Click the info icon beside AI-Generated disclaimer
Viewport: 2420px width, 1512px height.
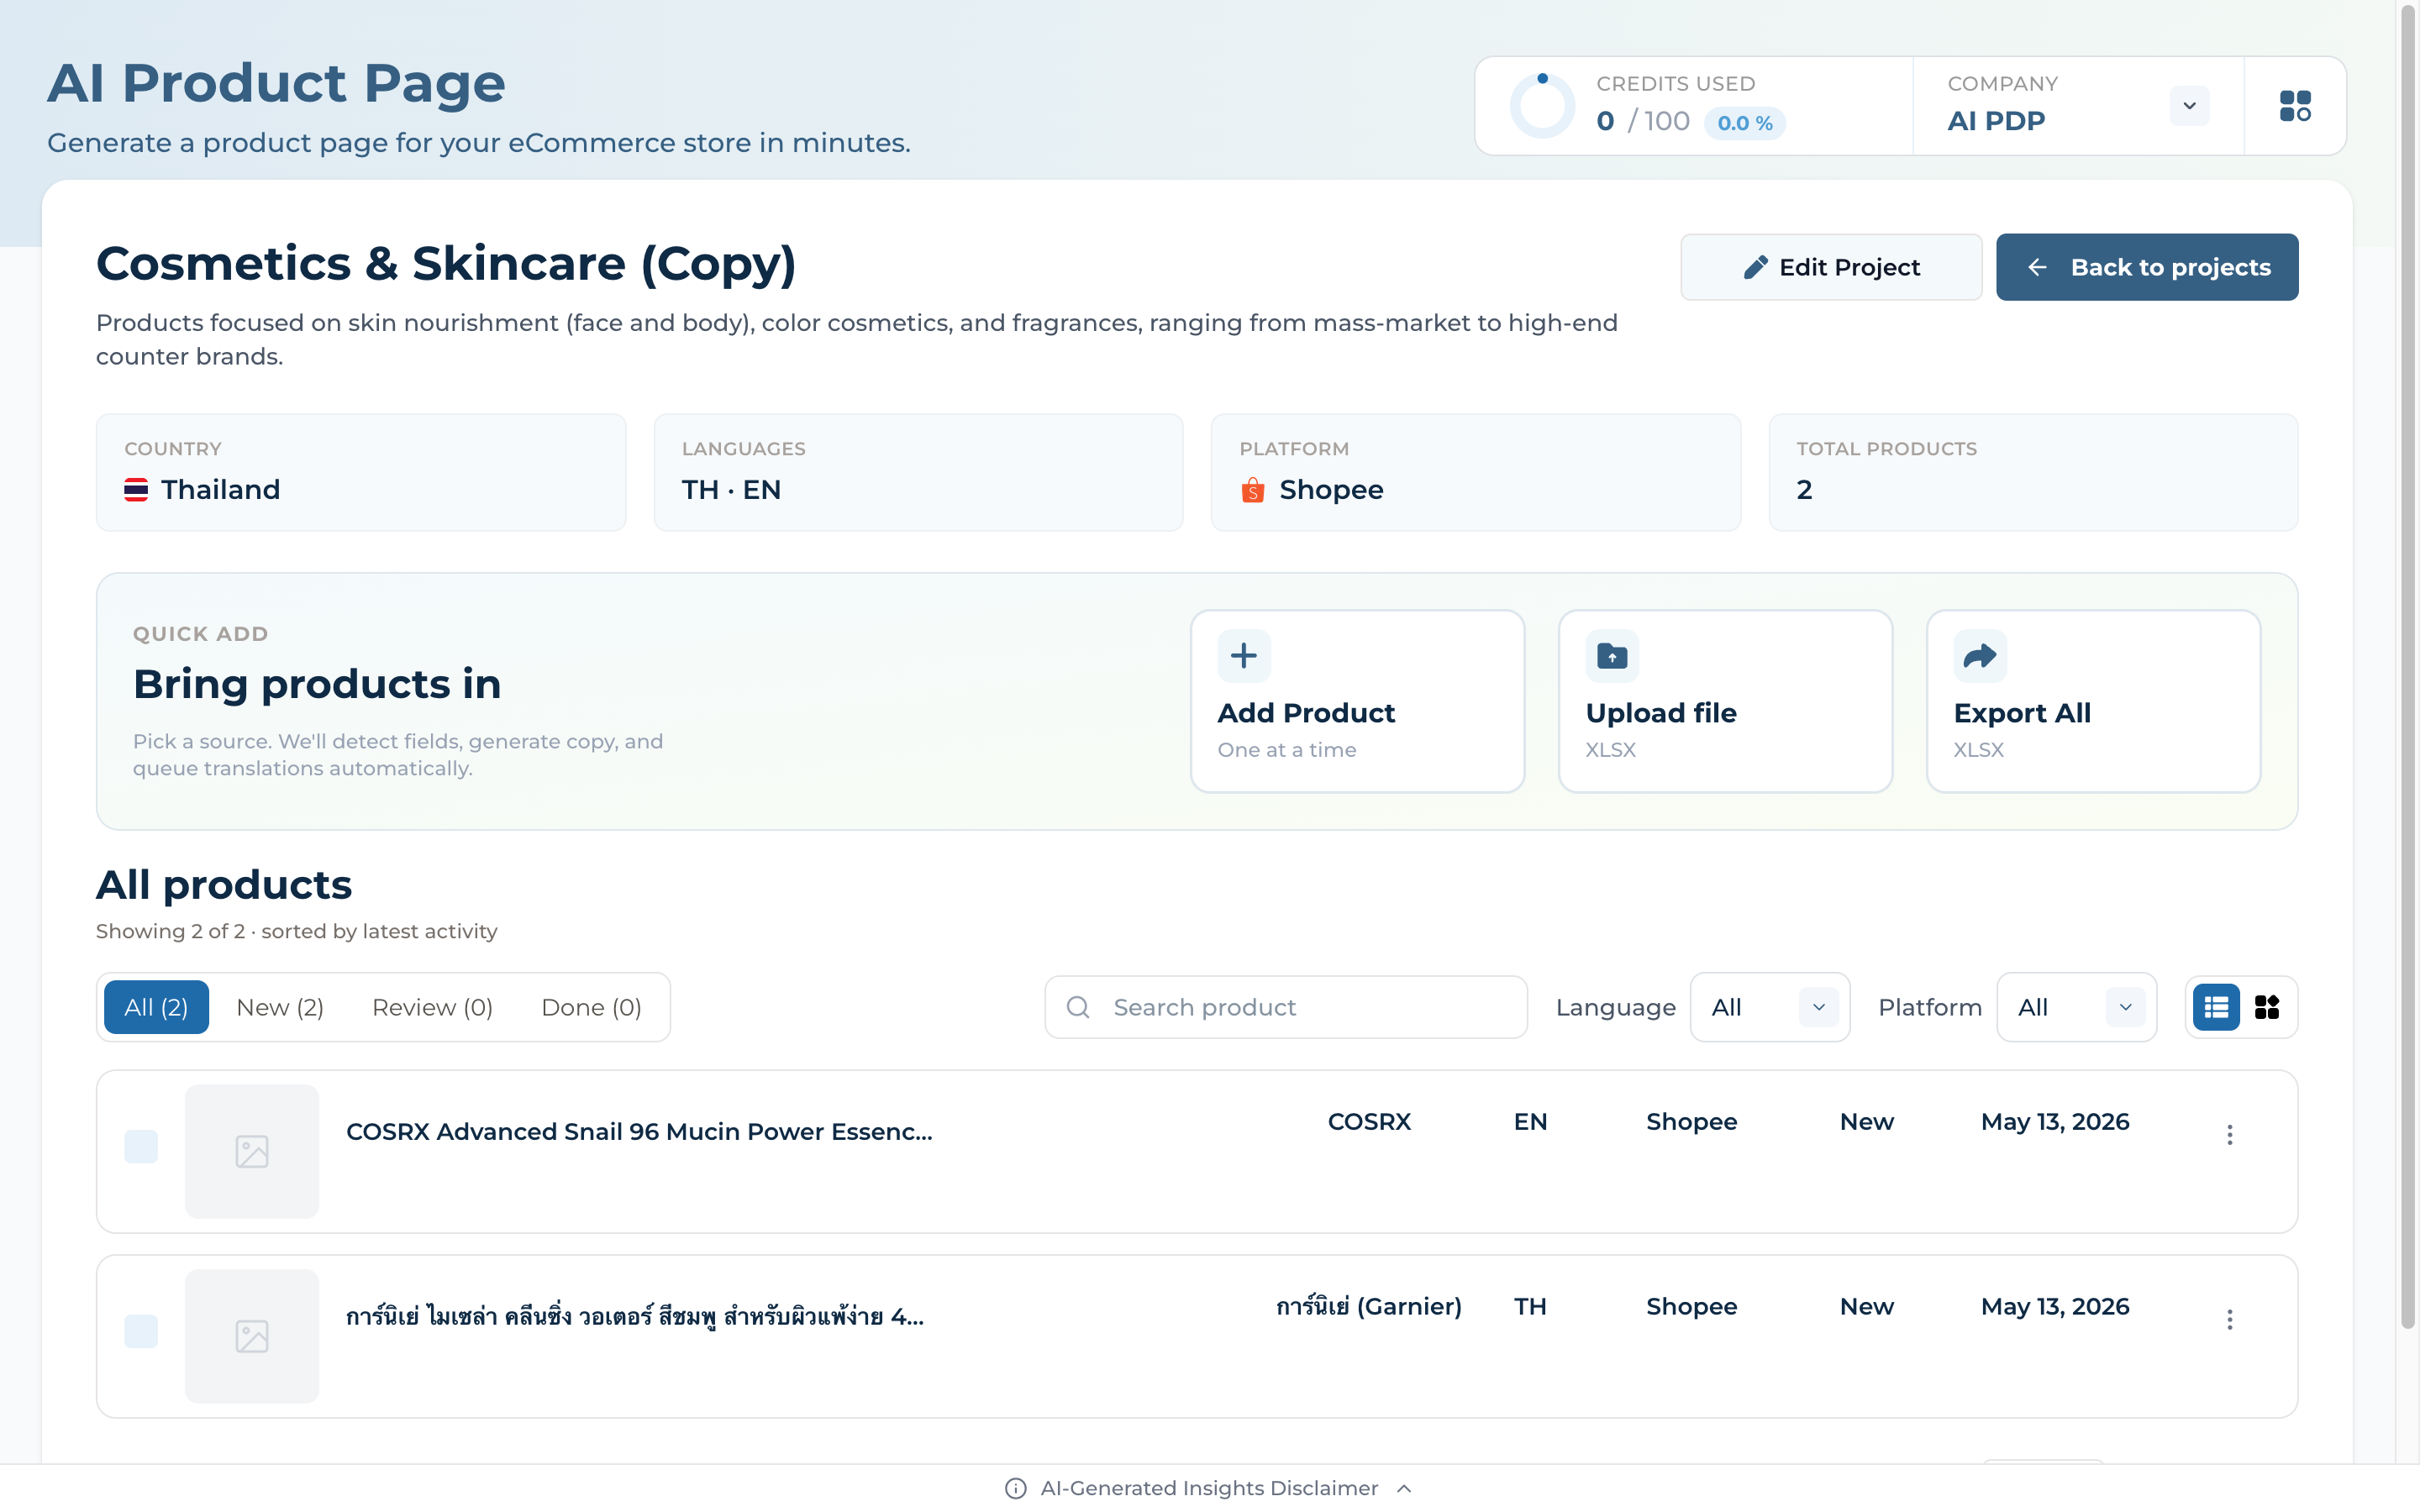(x=1015, y=1489)
